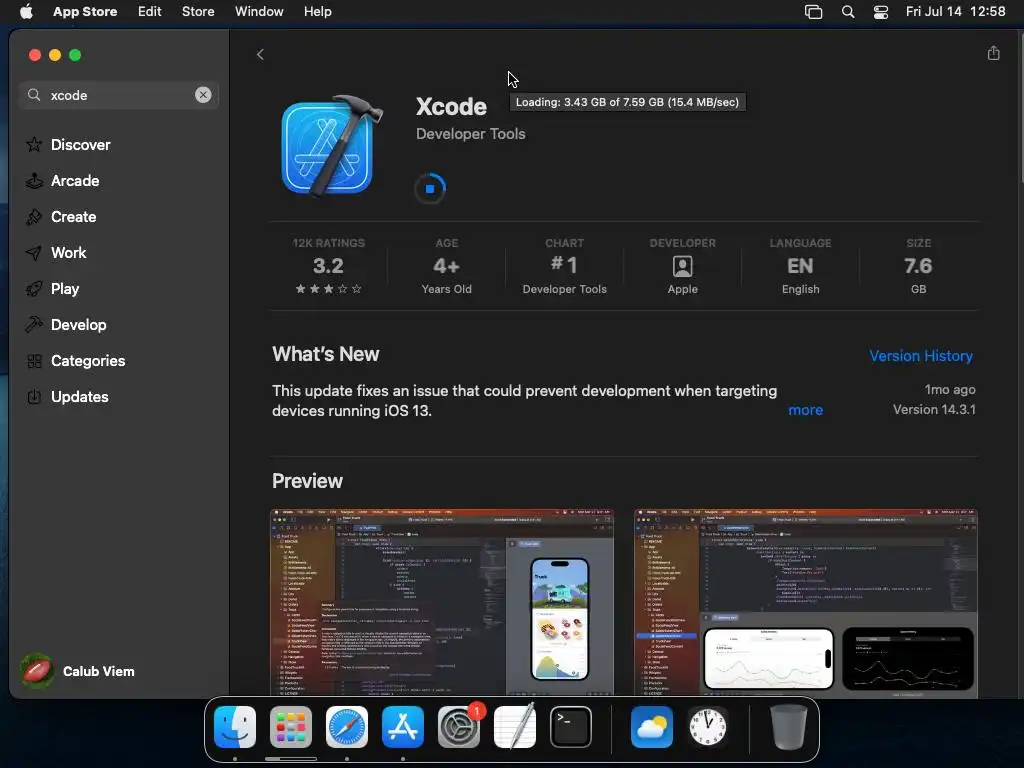Open Clock from the Dock
The image size is (1024, 768).
tap(708, 727)
